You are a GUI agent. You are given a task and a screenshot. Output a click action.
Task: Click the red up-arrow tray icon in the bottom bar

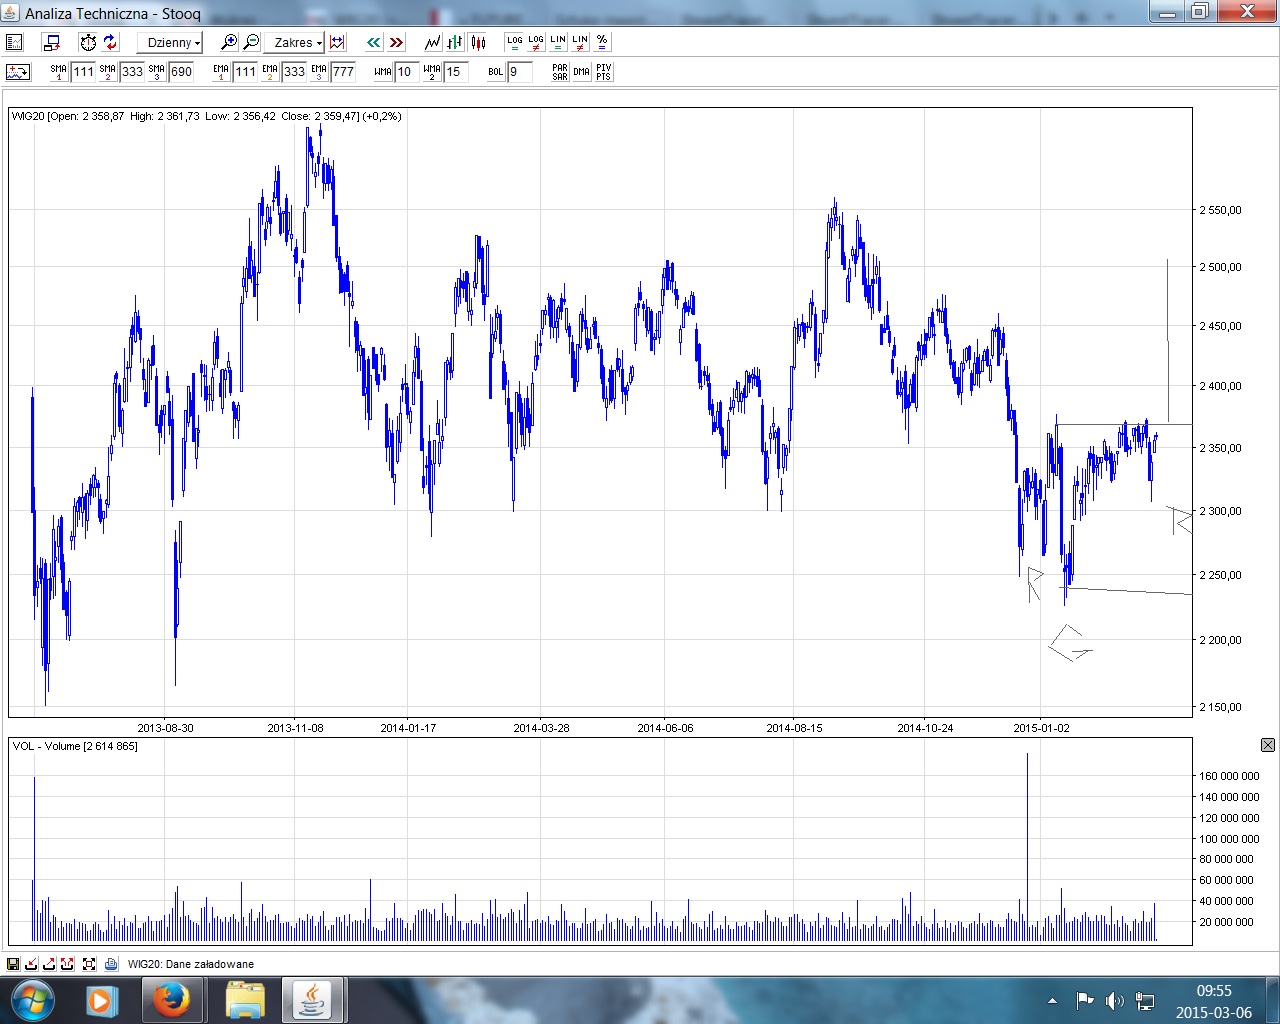pos(67,964)
